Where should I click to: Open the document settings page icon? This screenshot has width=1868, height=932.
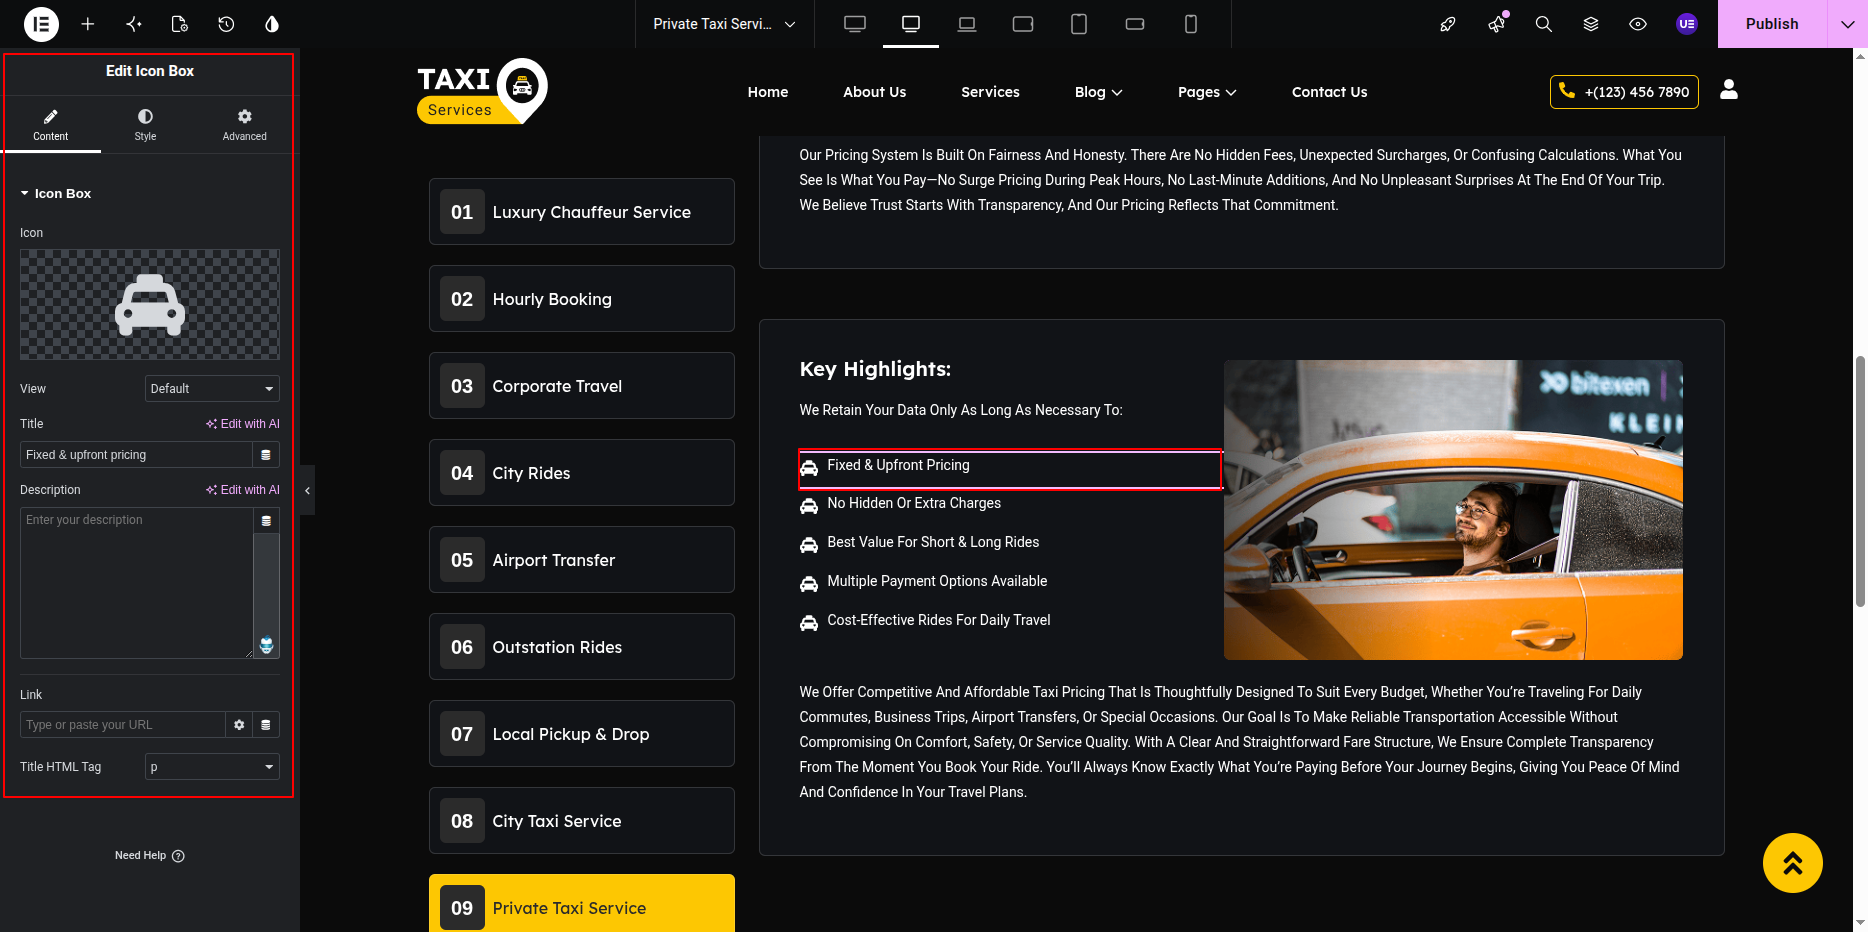tap(180, 24)
